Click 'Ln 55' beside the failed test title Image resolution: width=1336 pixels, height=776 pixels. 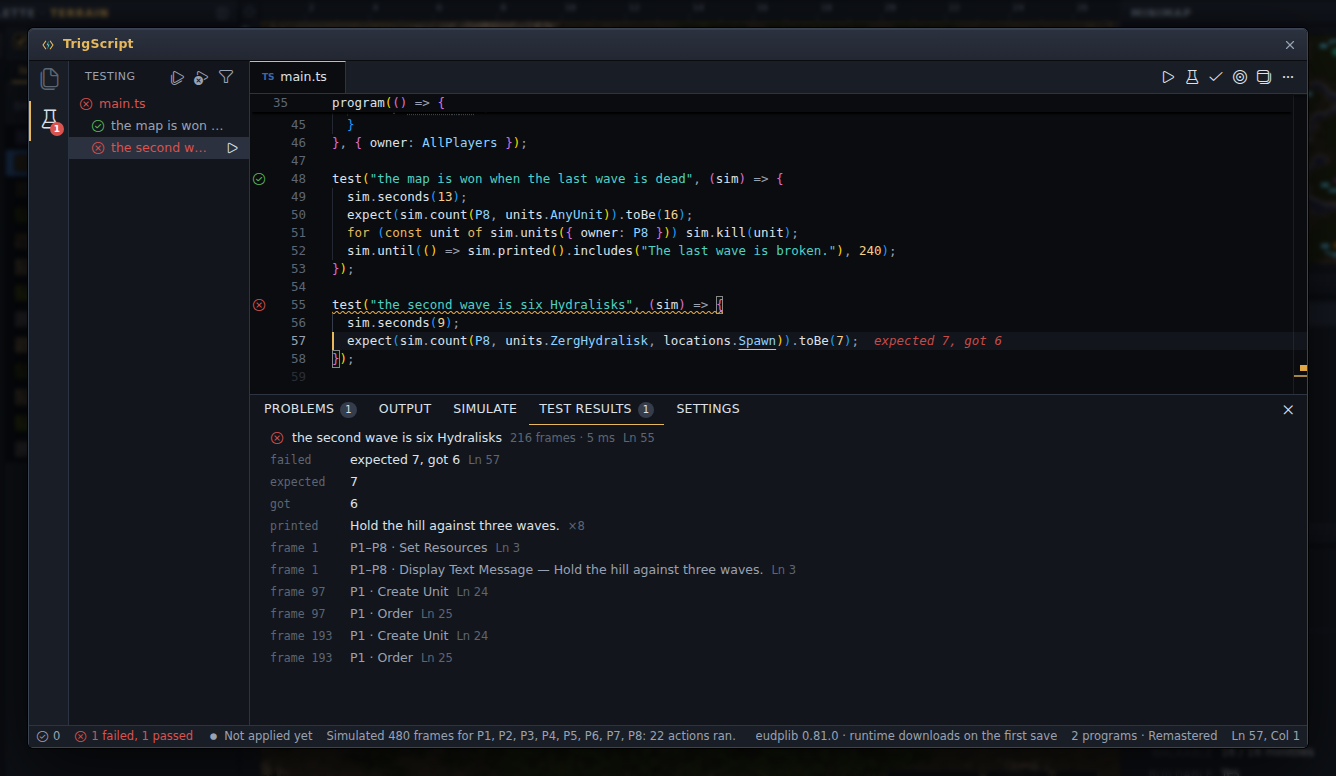pyautogui.click(x=639, y=438)
